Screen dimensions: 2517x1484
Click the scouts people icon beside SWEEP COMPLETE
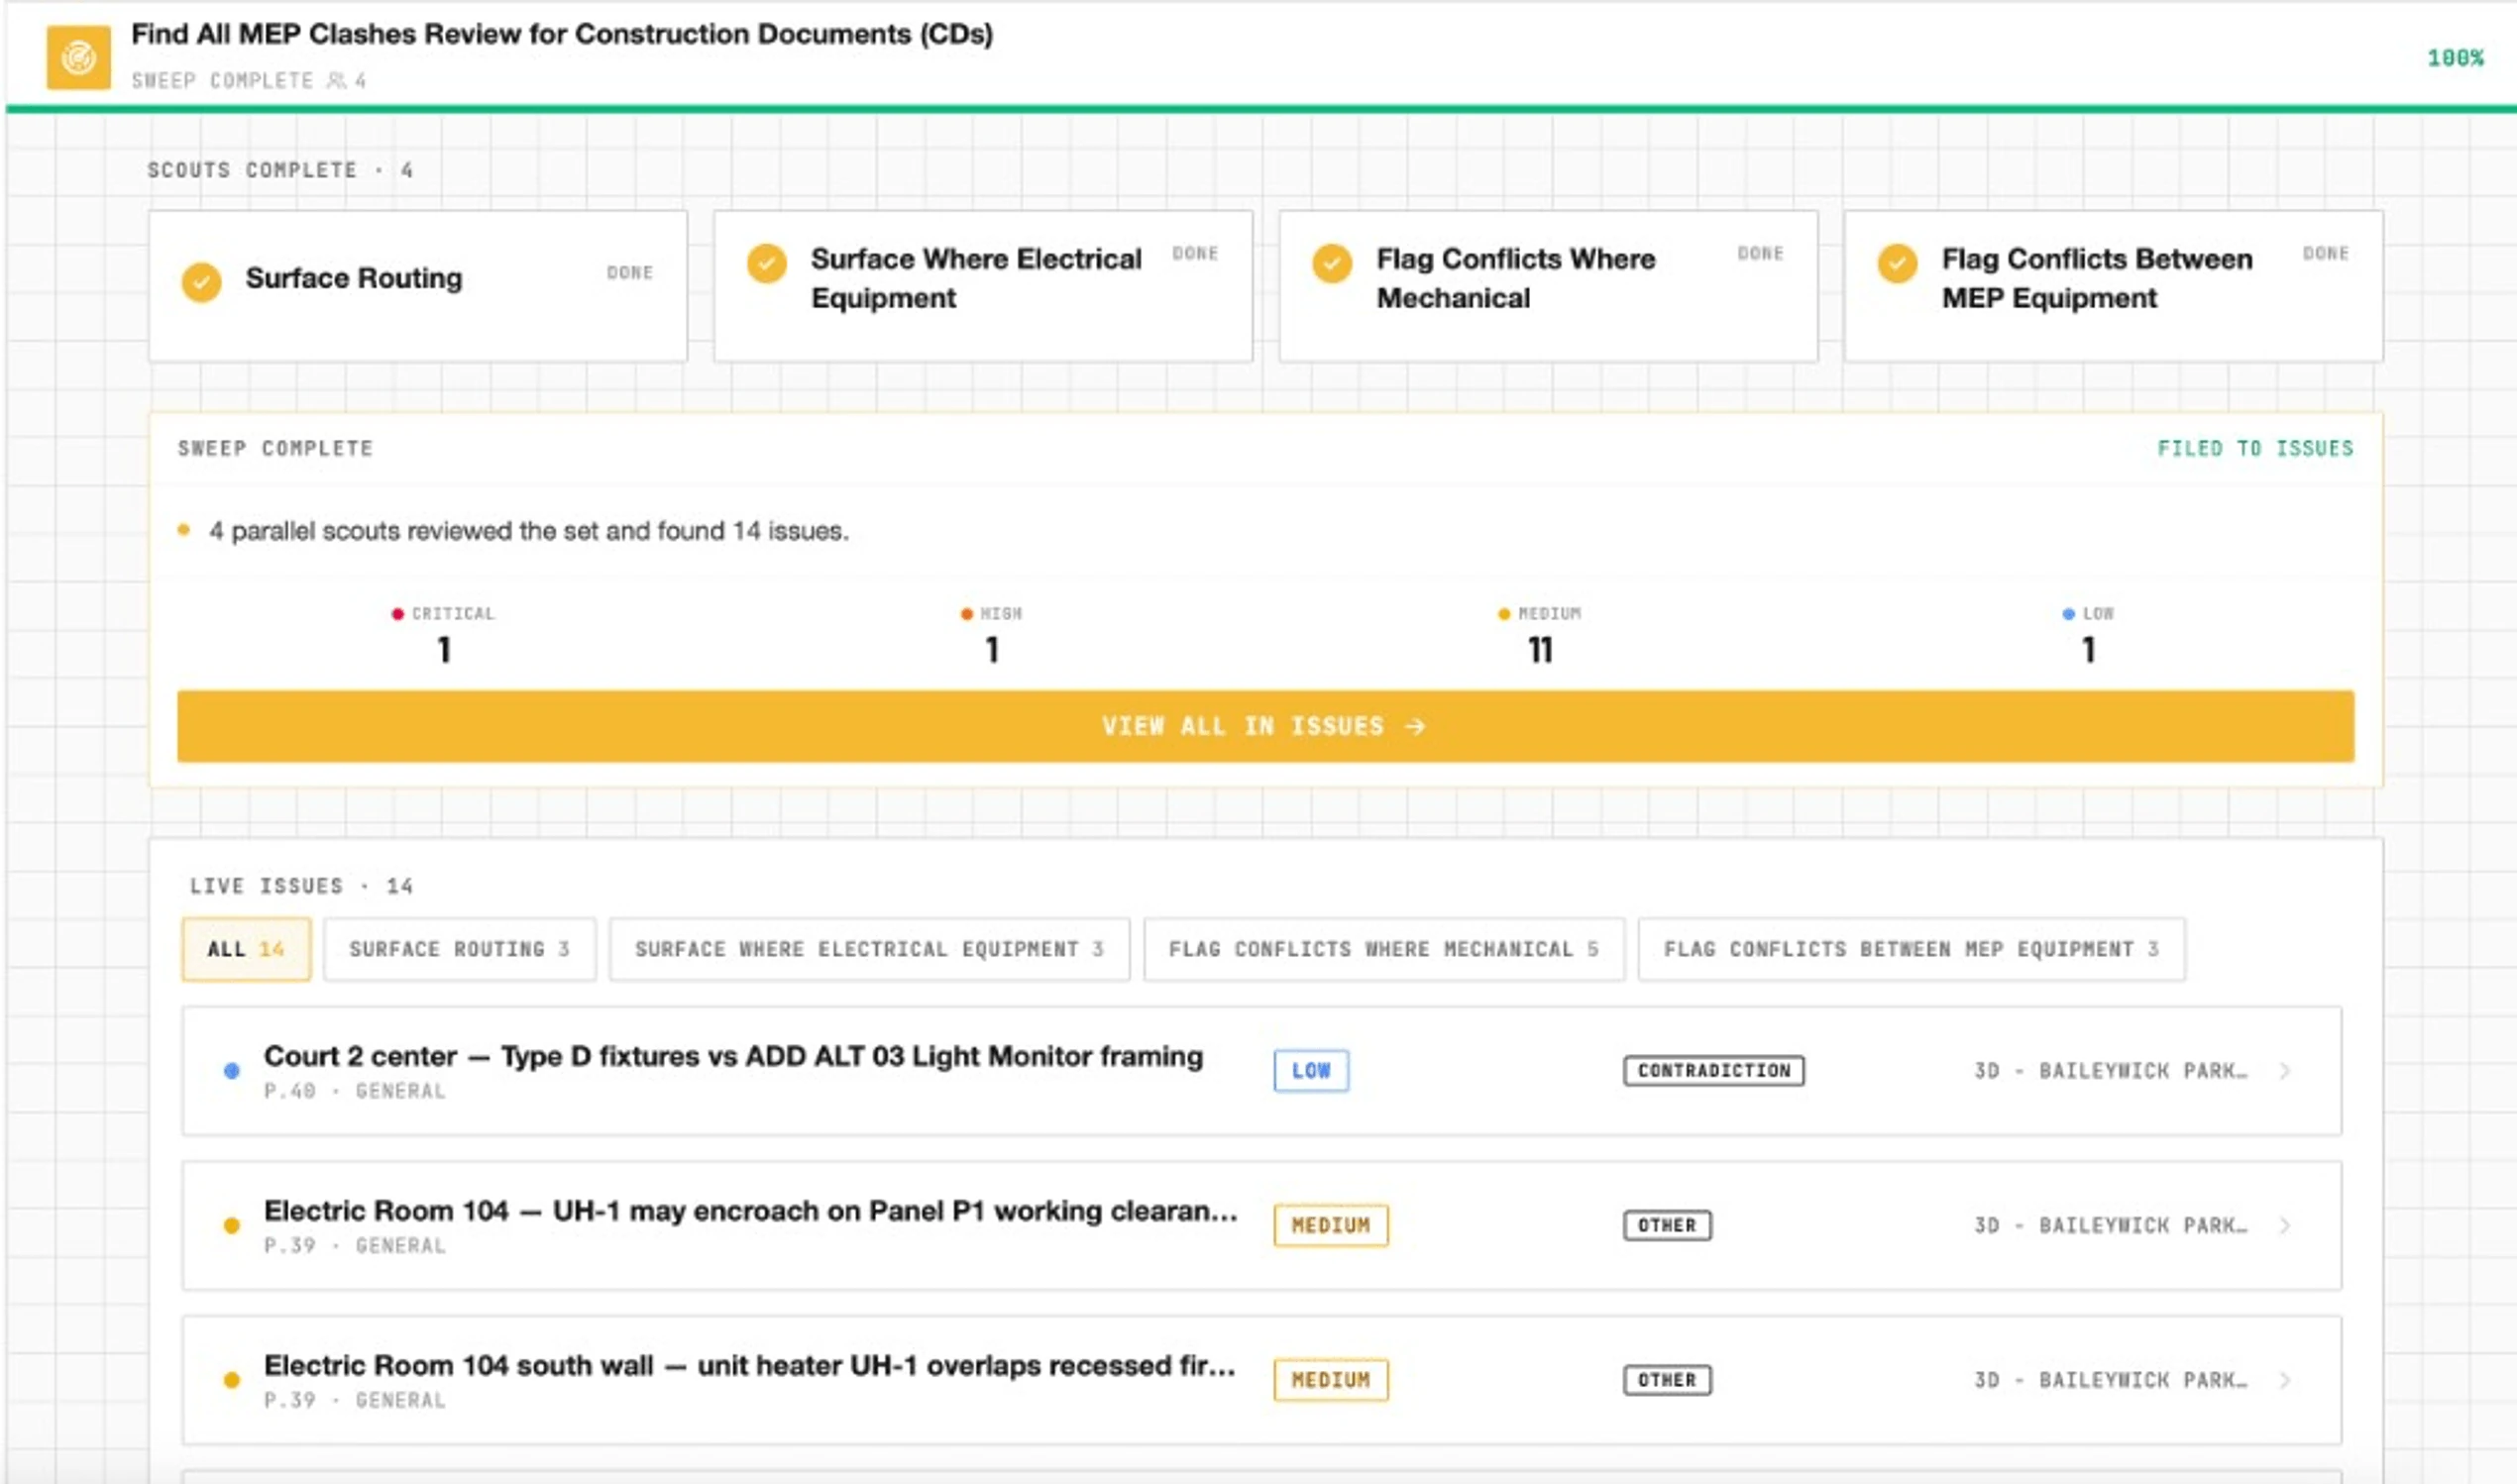click(336, 80)
